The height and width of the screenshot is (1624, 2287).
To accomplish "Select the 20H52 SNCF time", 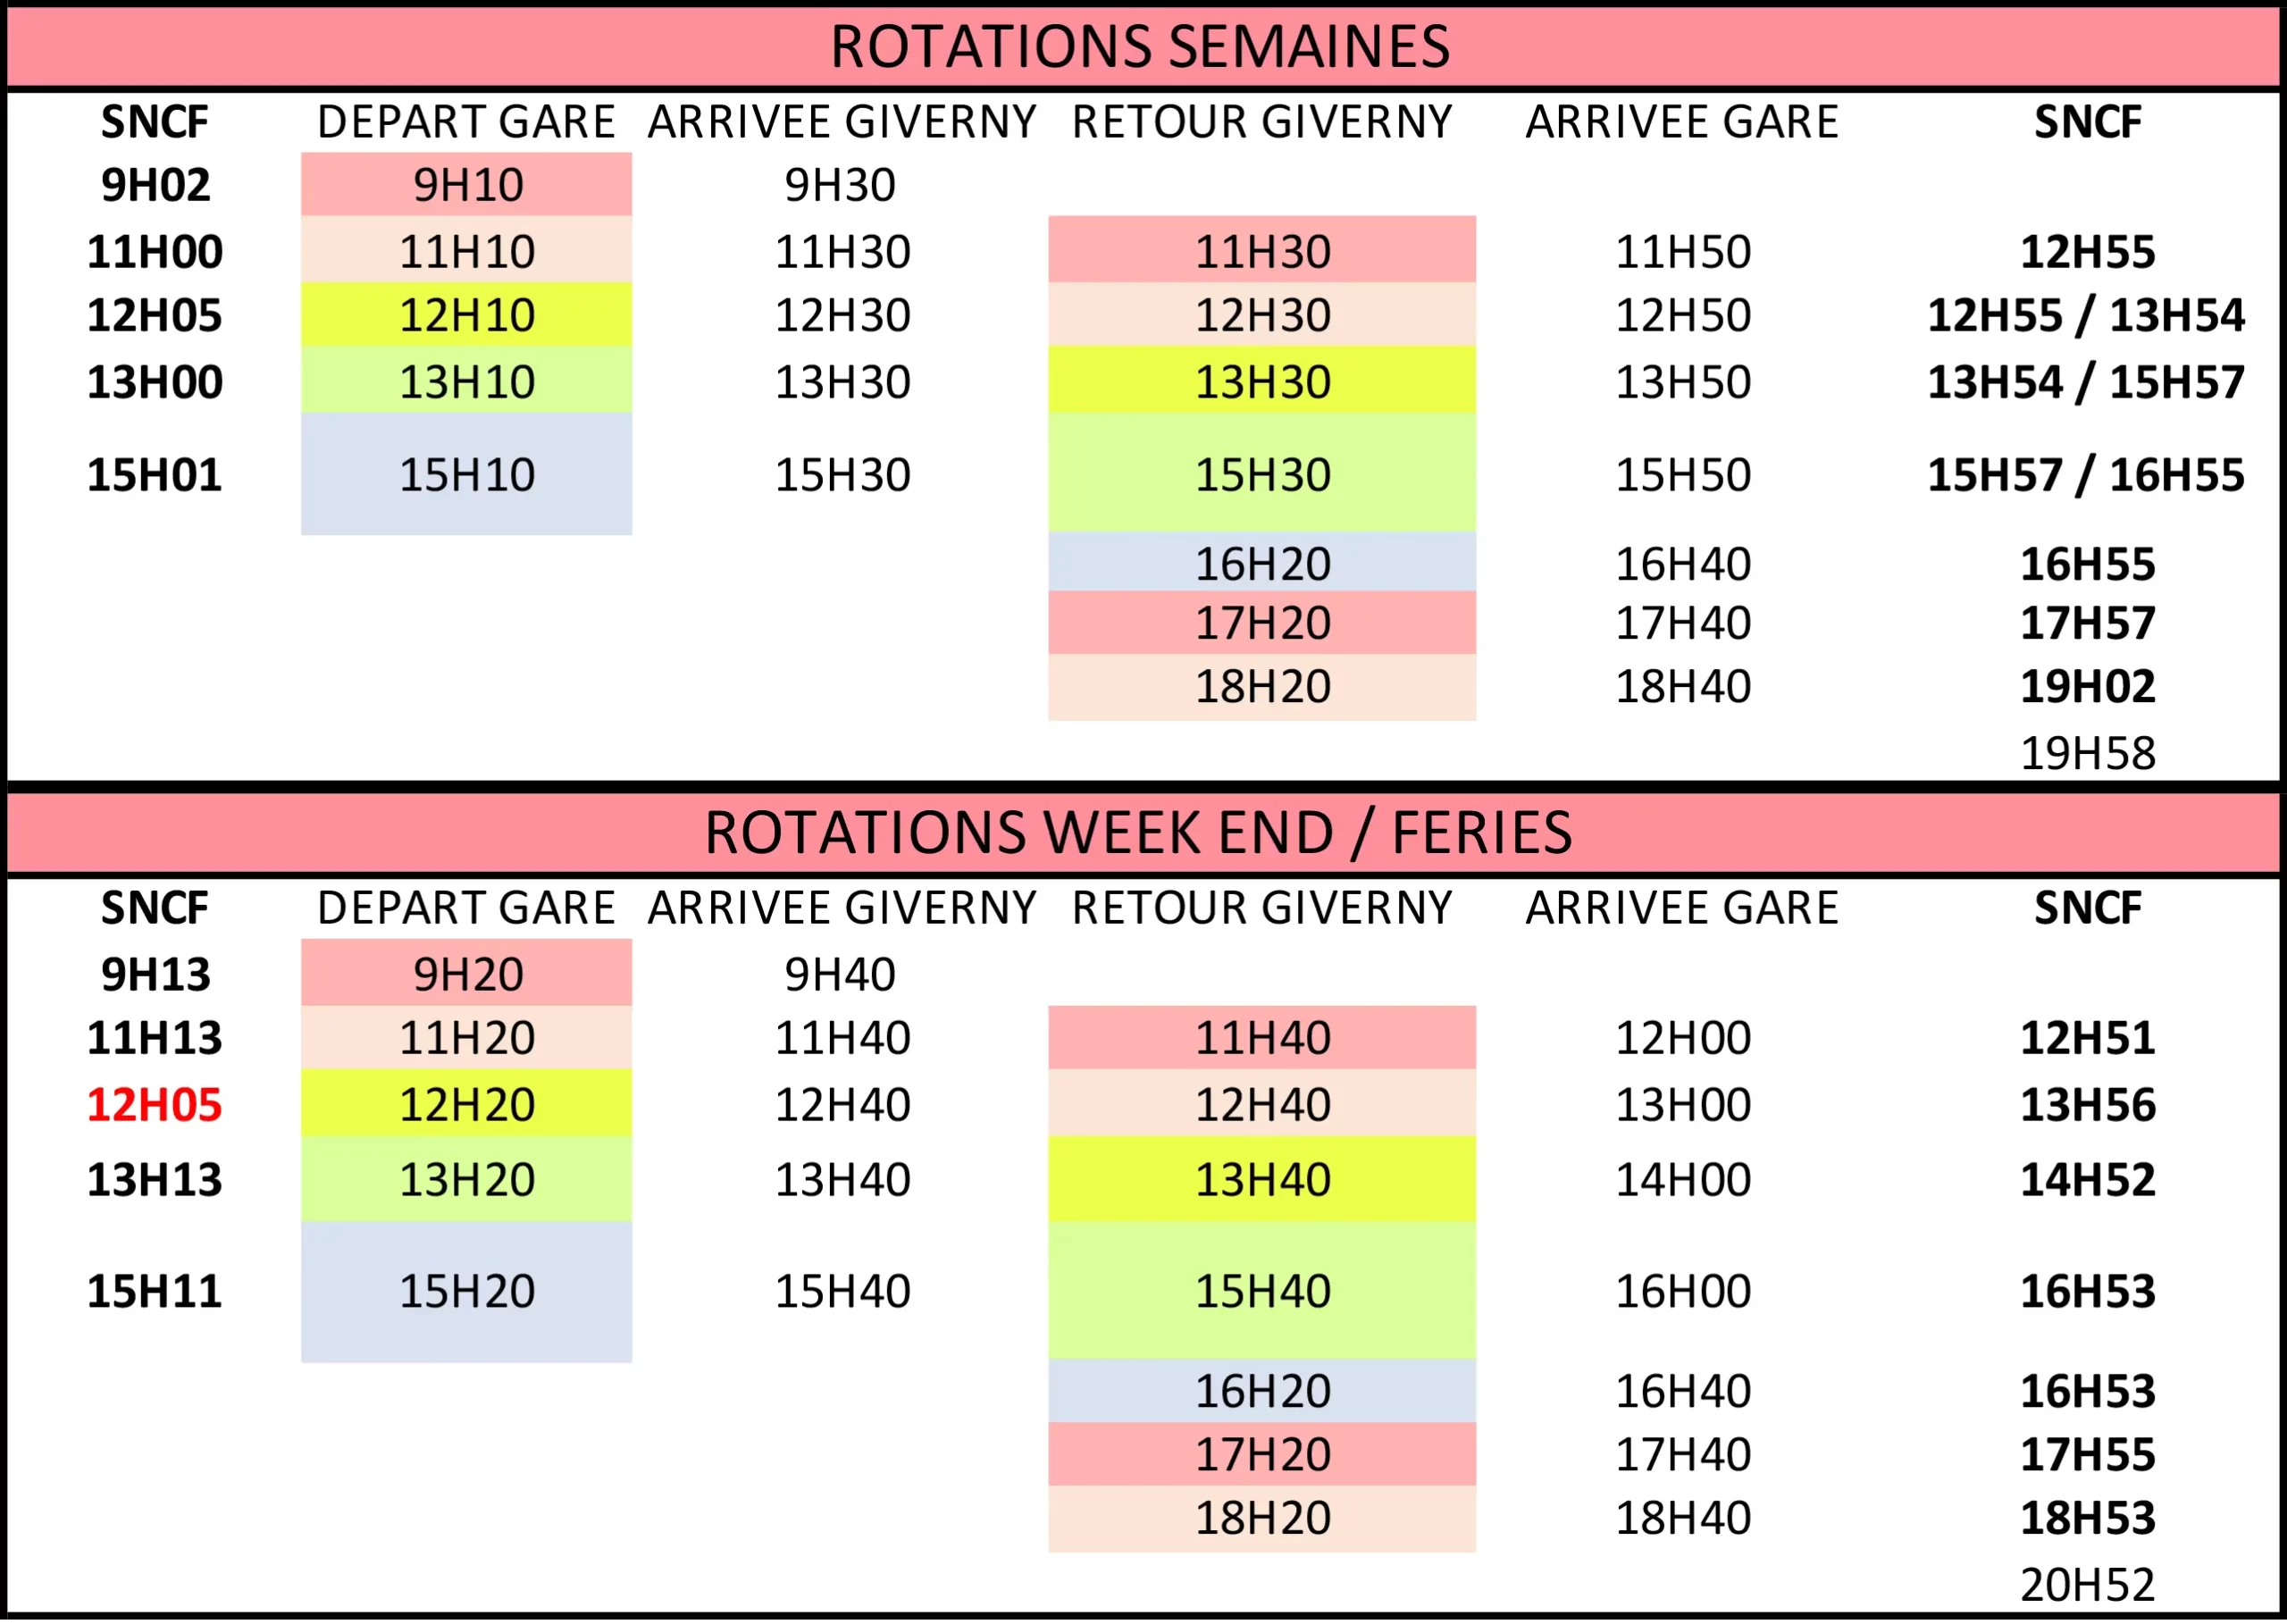I will [x=2087, y=1585].
